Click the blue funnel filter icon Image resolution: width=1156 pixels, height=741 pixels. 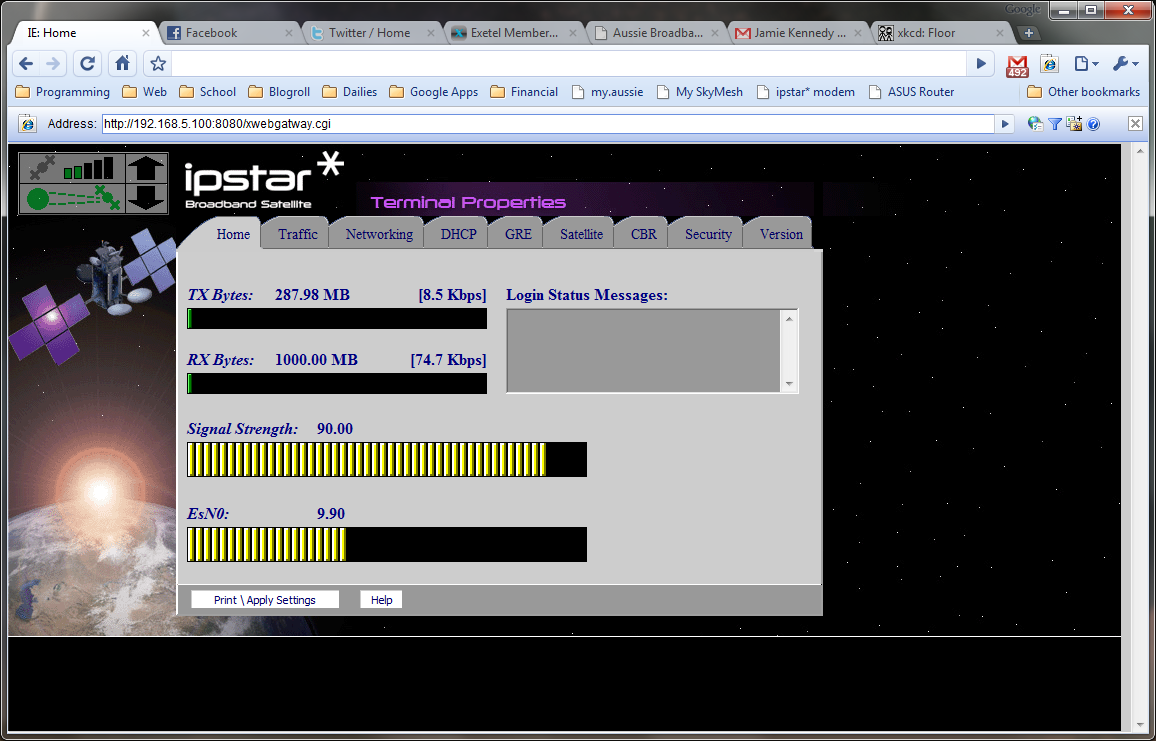1055,124
